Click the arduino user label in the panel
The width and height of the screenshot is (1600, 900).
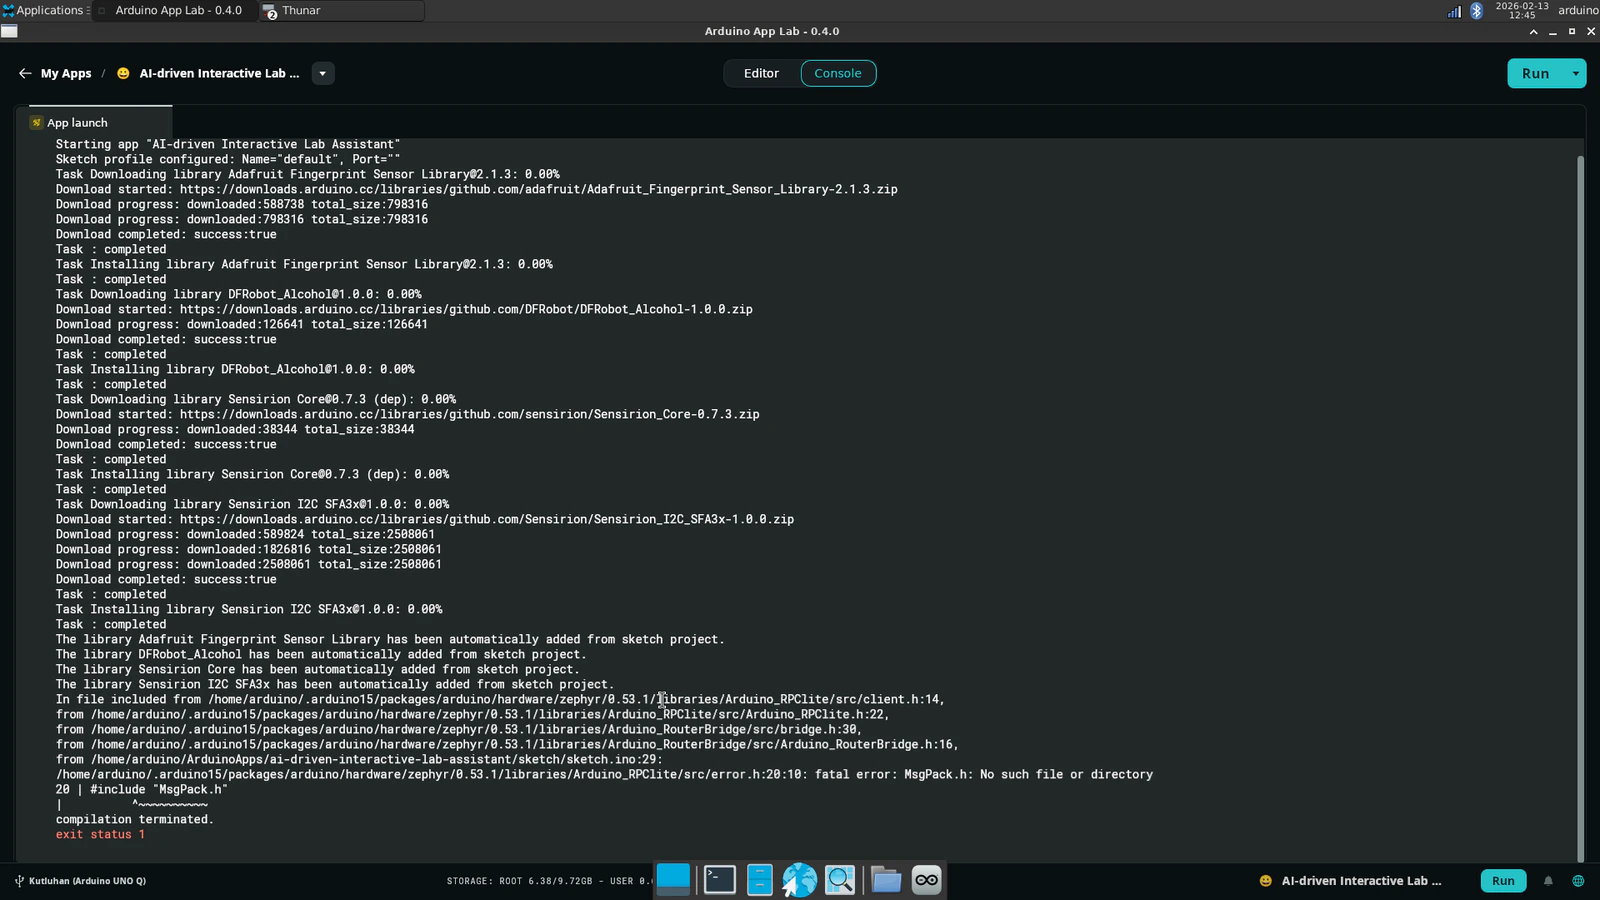tap(1578, 11)
